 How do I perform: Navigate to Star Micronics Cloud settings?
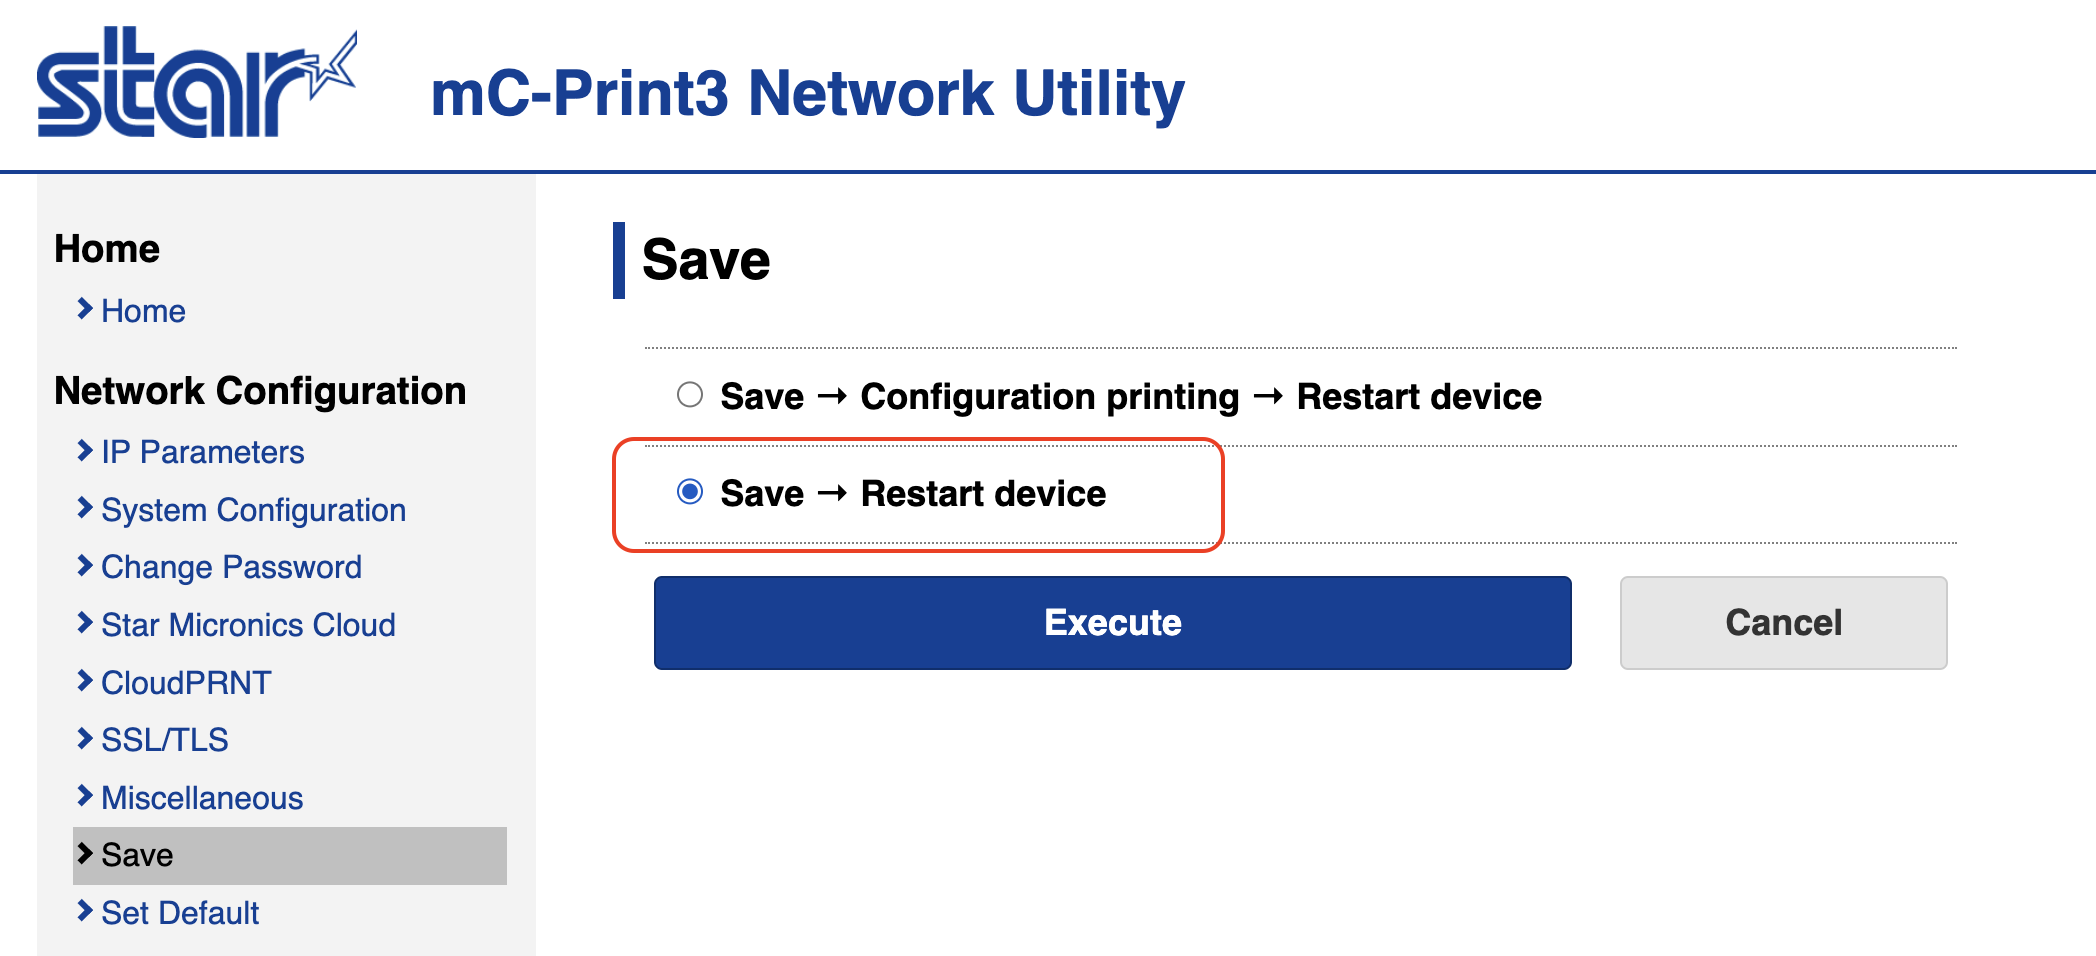tap(248, 625)
